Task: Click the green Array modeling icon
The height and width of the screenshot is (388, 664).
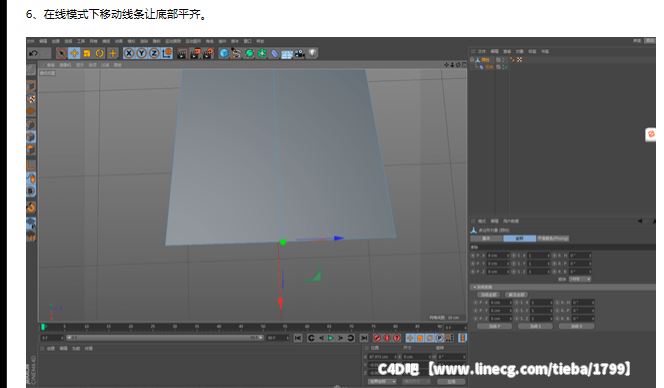Action: (x=262, y=53)
